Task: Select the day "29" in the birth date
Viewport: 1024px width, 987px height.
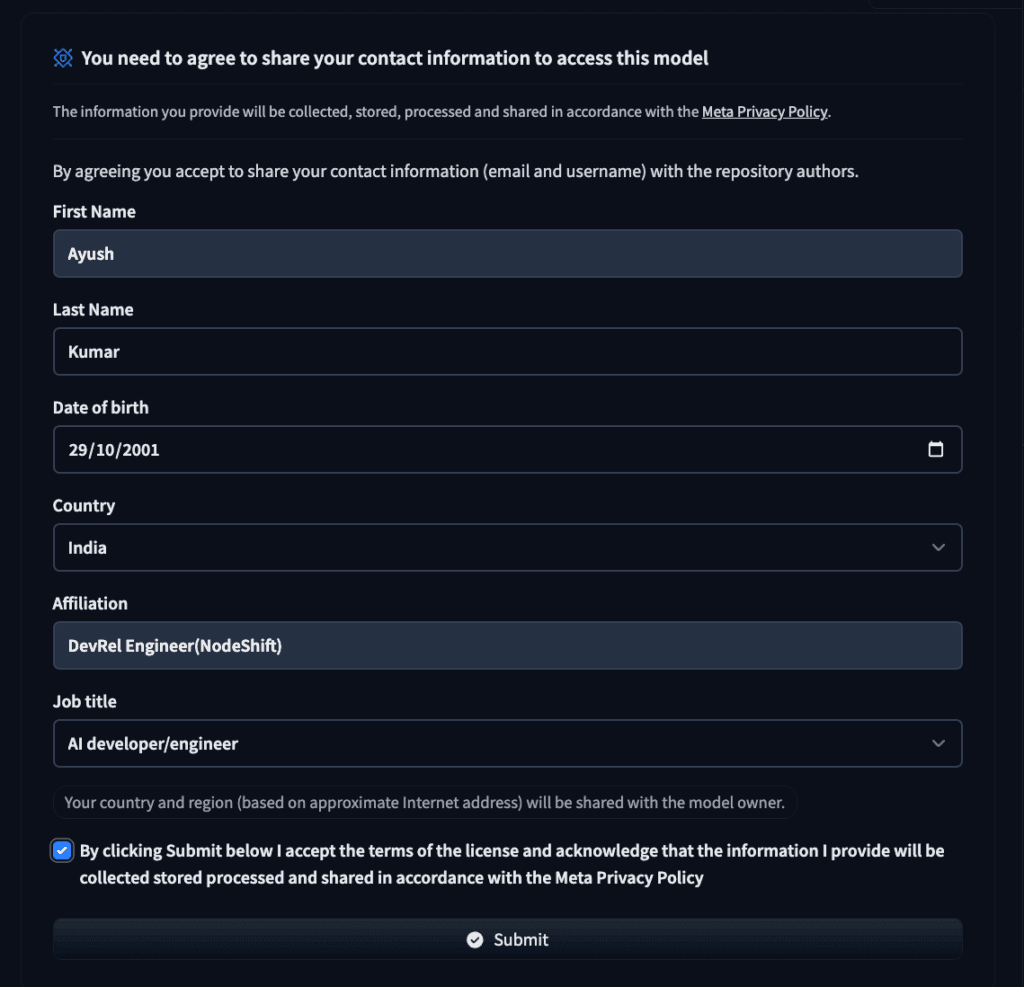Action: 78,450
